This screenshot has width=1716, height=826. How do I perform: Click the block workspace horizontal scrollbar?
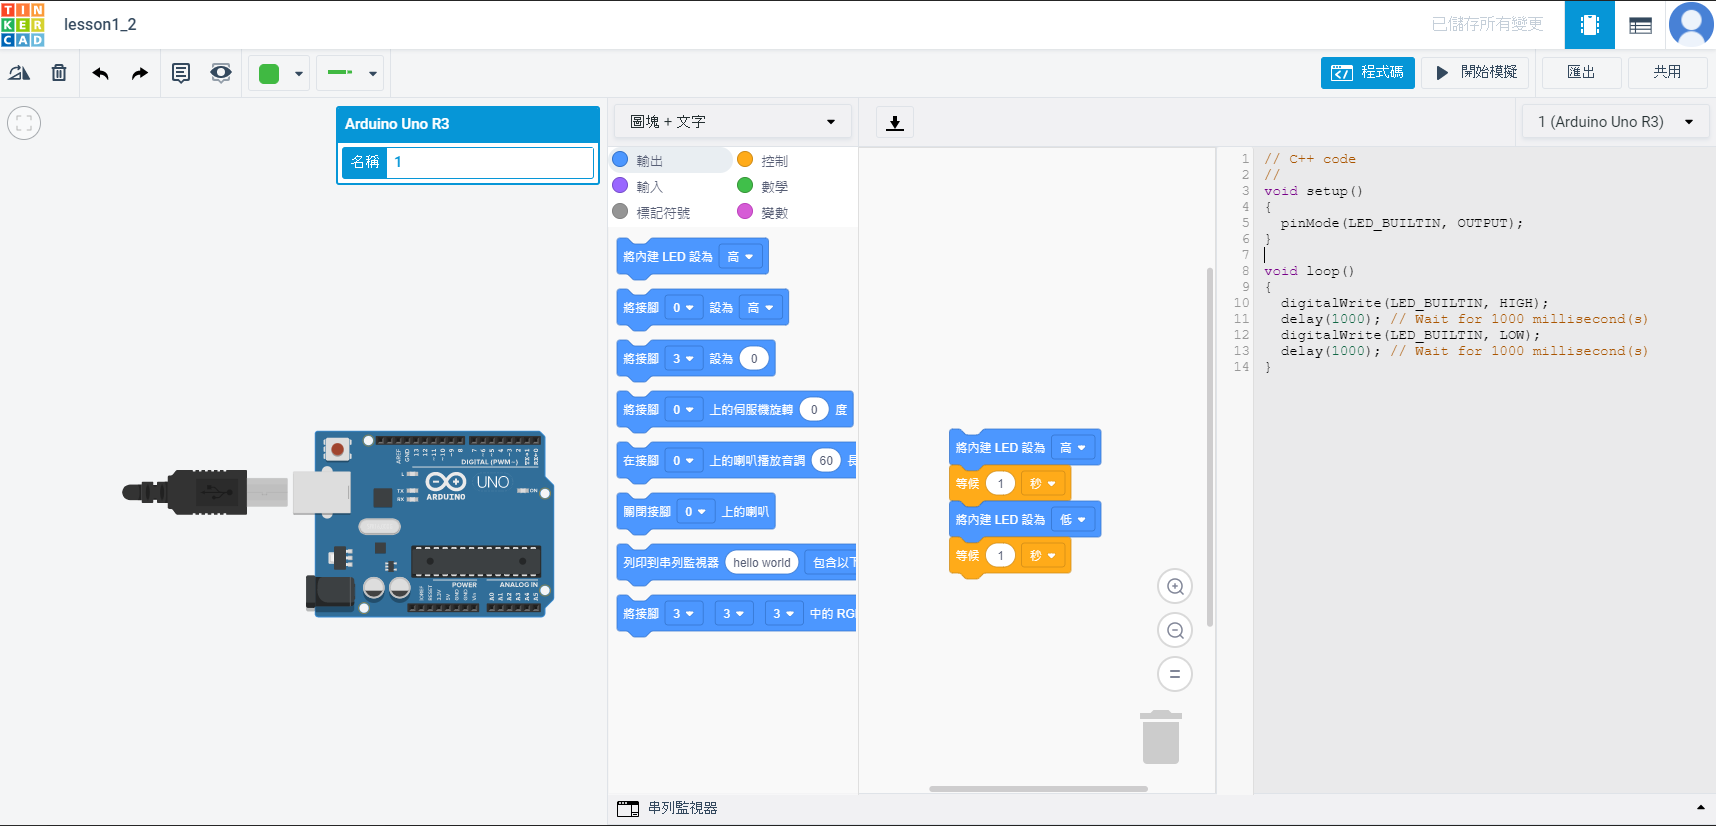click(1038, 789)
